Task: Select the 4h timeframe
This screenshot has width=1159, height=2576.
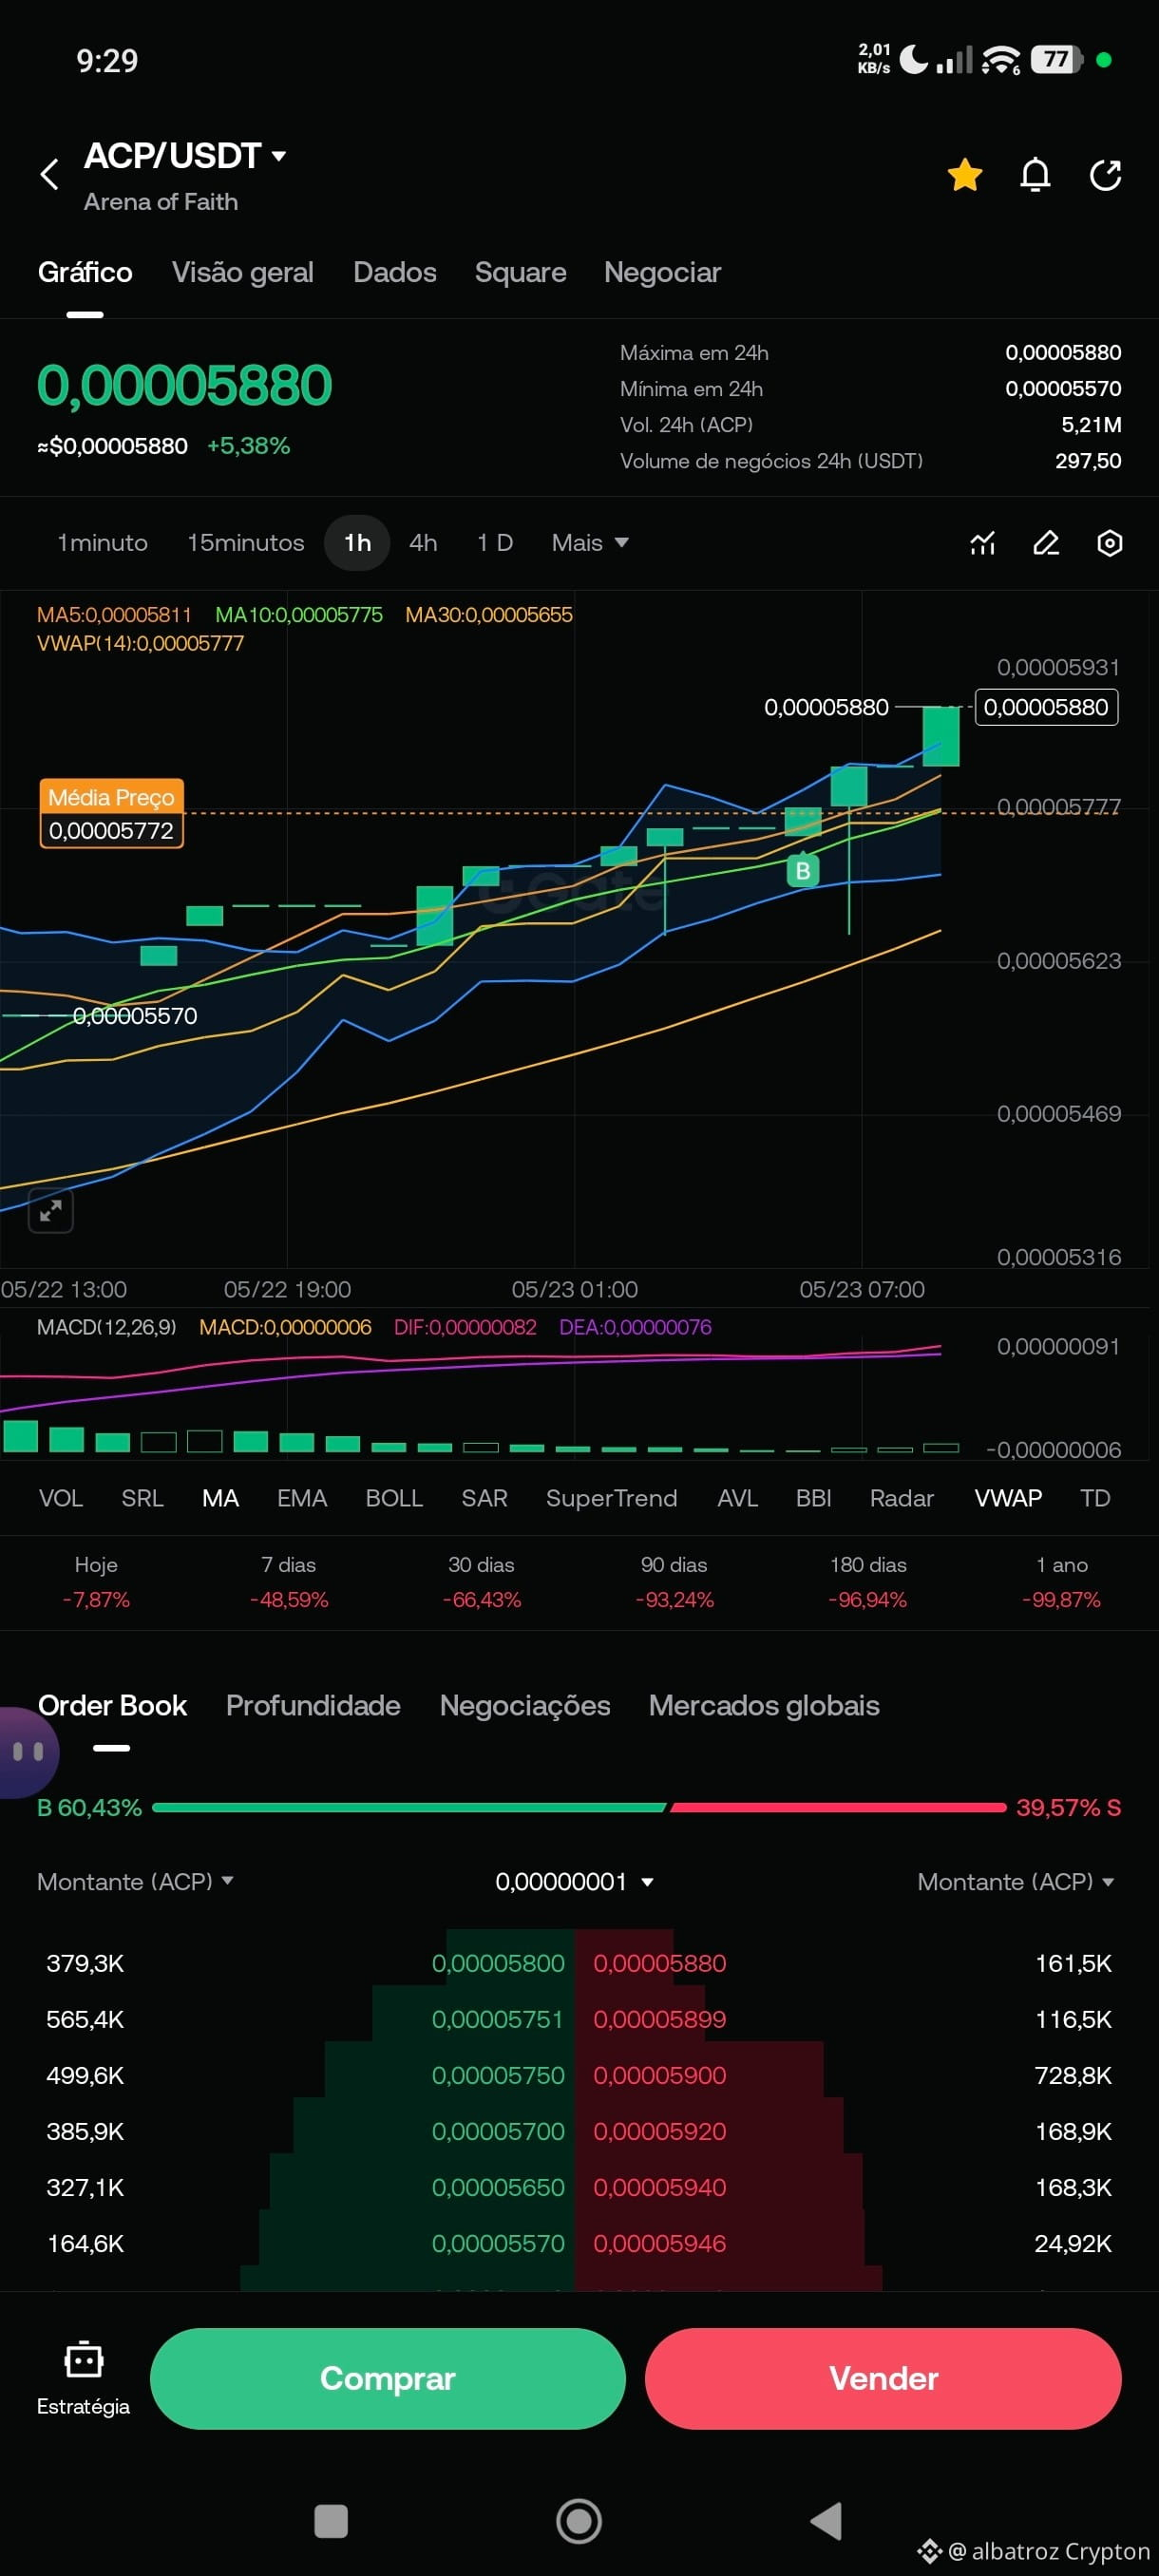Action: tap(423, 543)
